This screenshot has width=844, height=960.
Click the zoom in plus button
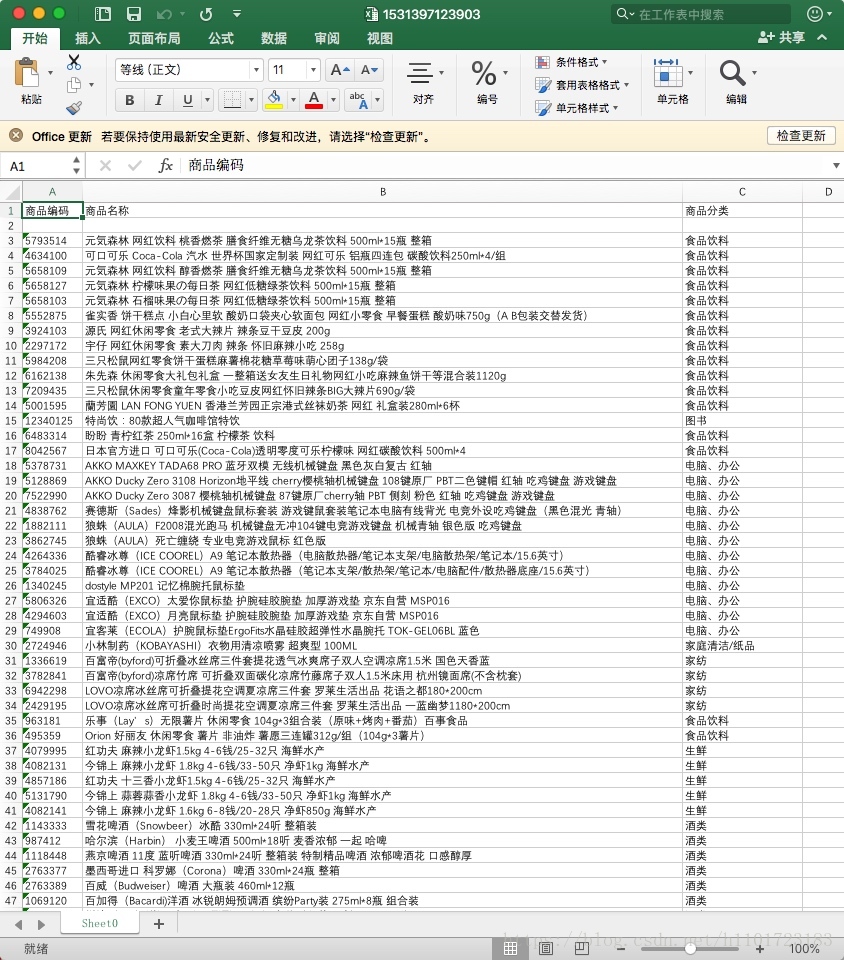(x=760, y=948)
